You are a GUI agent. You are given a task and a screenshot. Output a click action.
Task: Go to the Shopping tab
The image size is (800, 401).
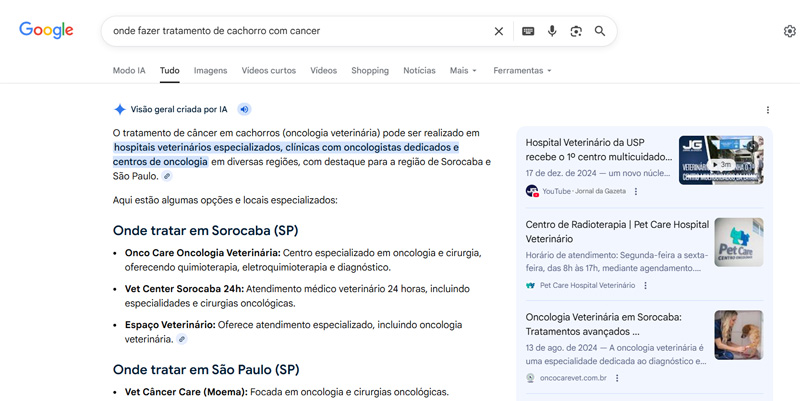370,70
